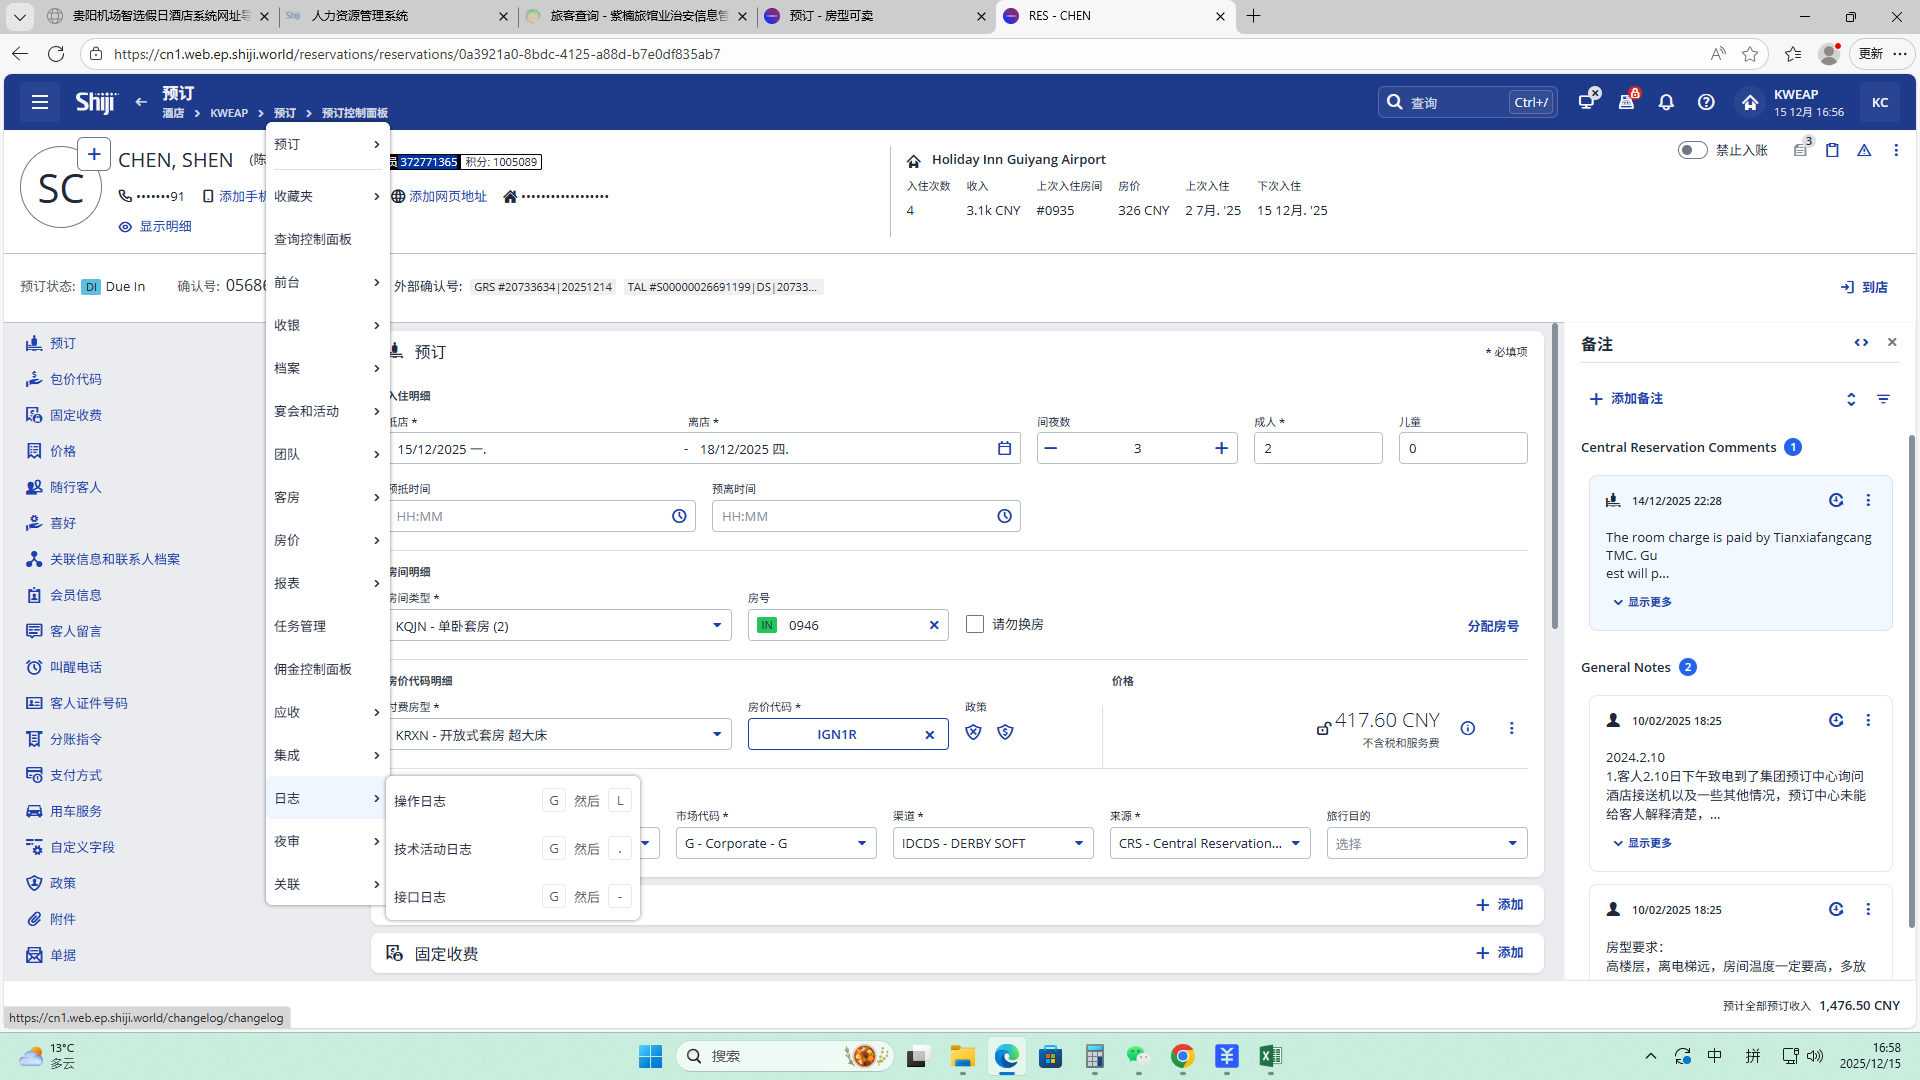Click the 分配房号 link

tap(1492, 626)
